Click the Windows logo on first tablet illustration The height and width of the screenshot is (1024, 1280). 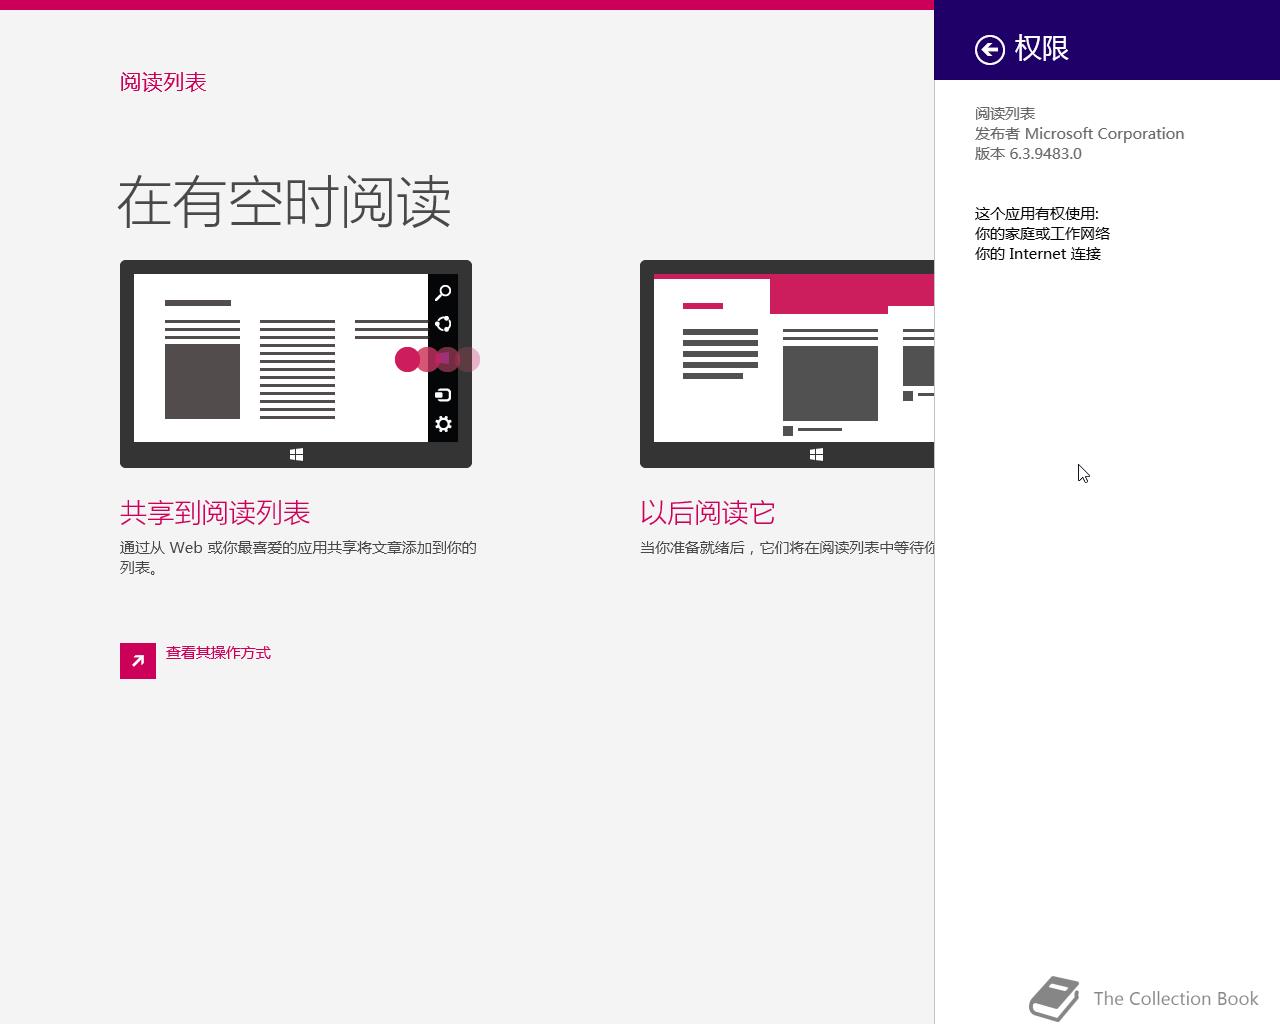pos(296,455)
